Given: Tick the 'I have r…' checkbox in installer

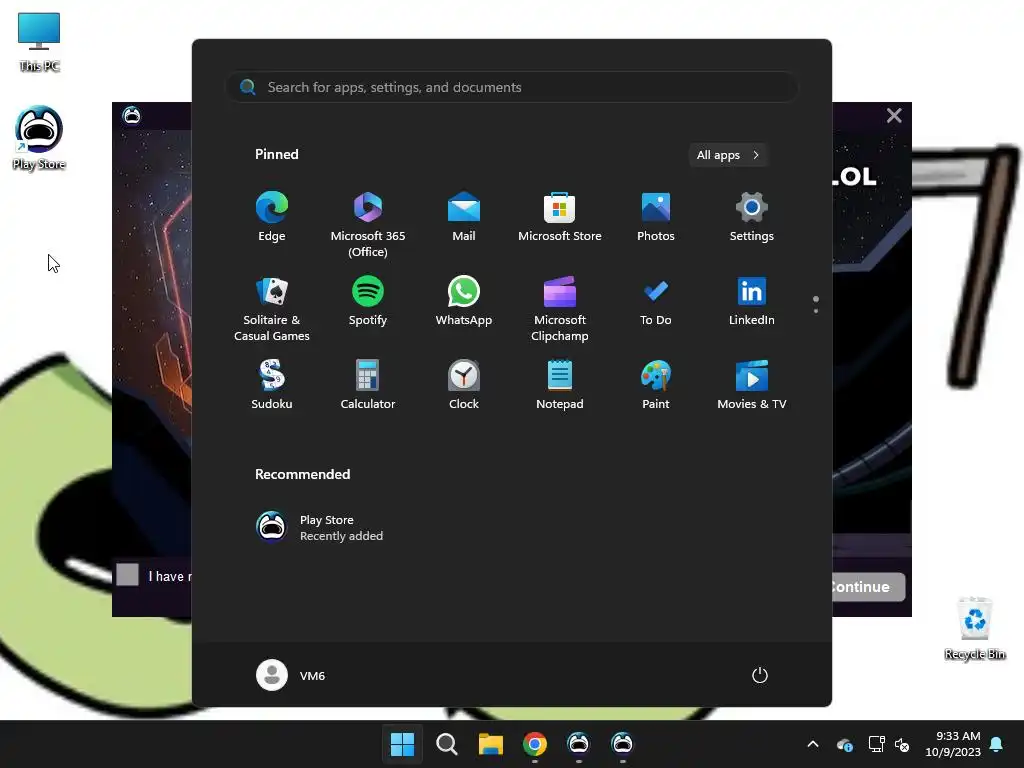Looking at the screenshot, I should coord(127,575).
